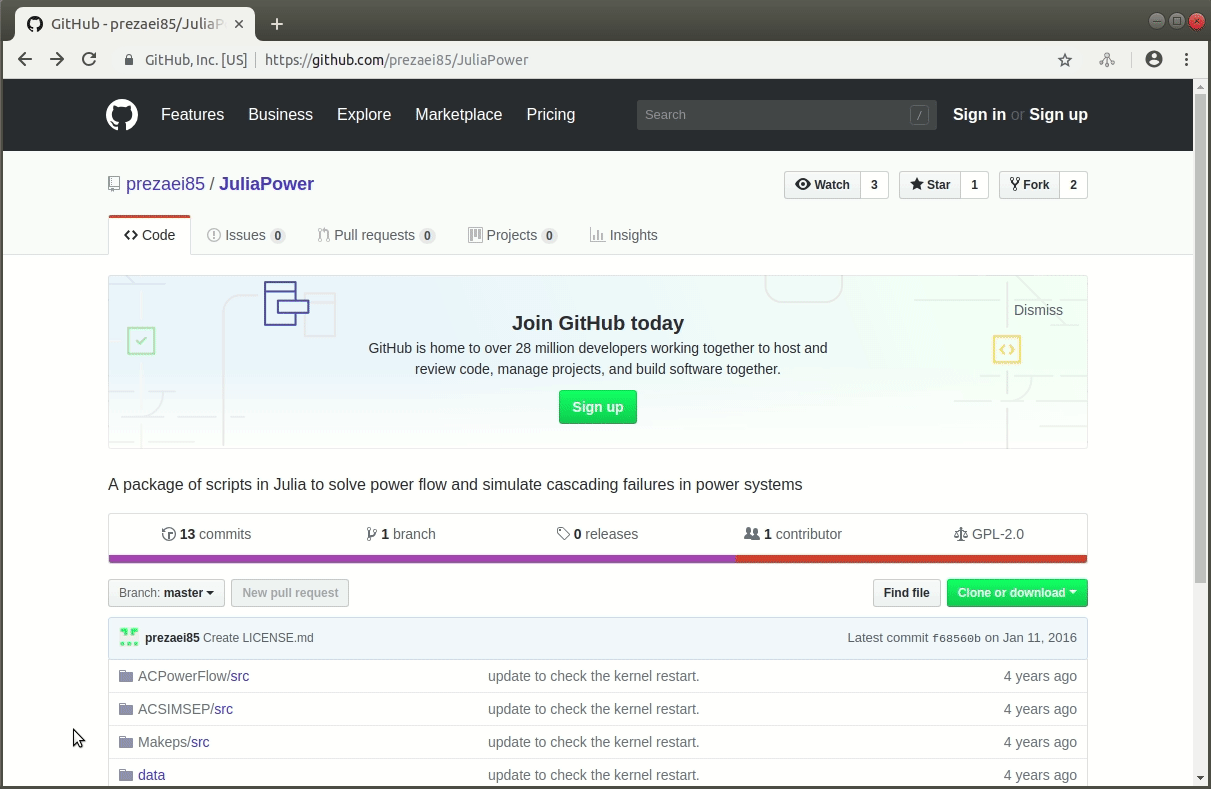Click the forks count 2
This screenshot has height=789, width=1211.
point(1074,185)
